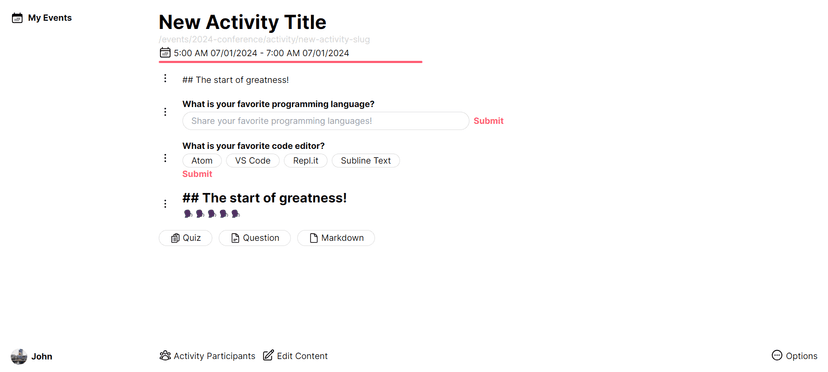Click the calendar icon beside activity time
Viewport: 828px width, 372px height.
[x=165, y=53]
